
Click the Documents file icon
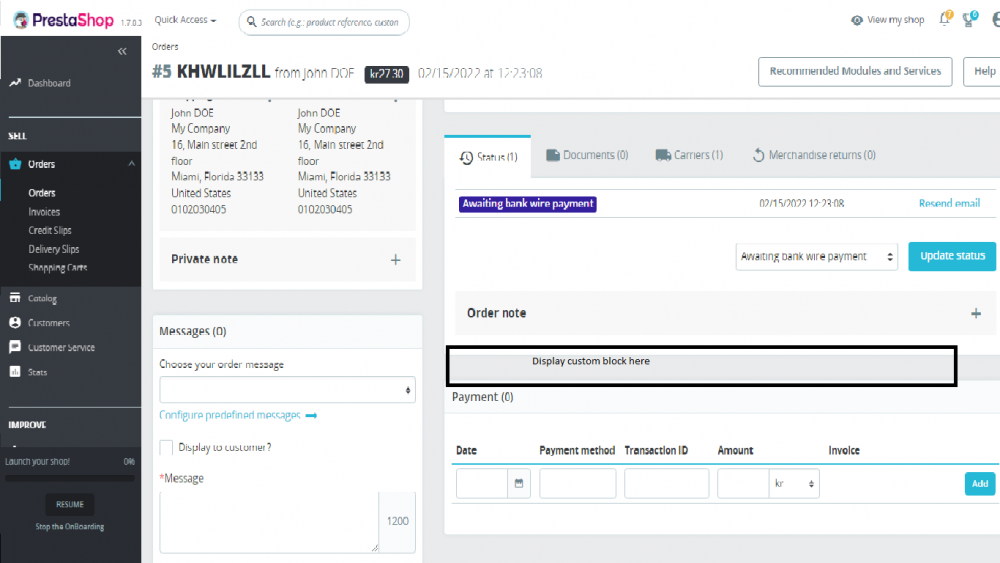coord(553,155)
